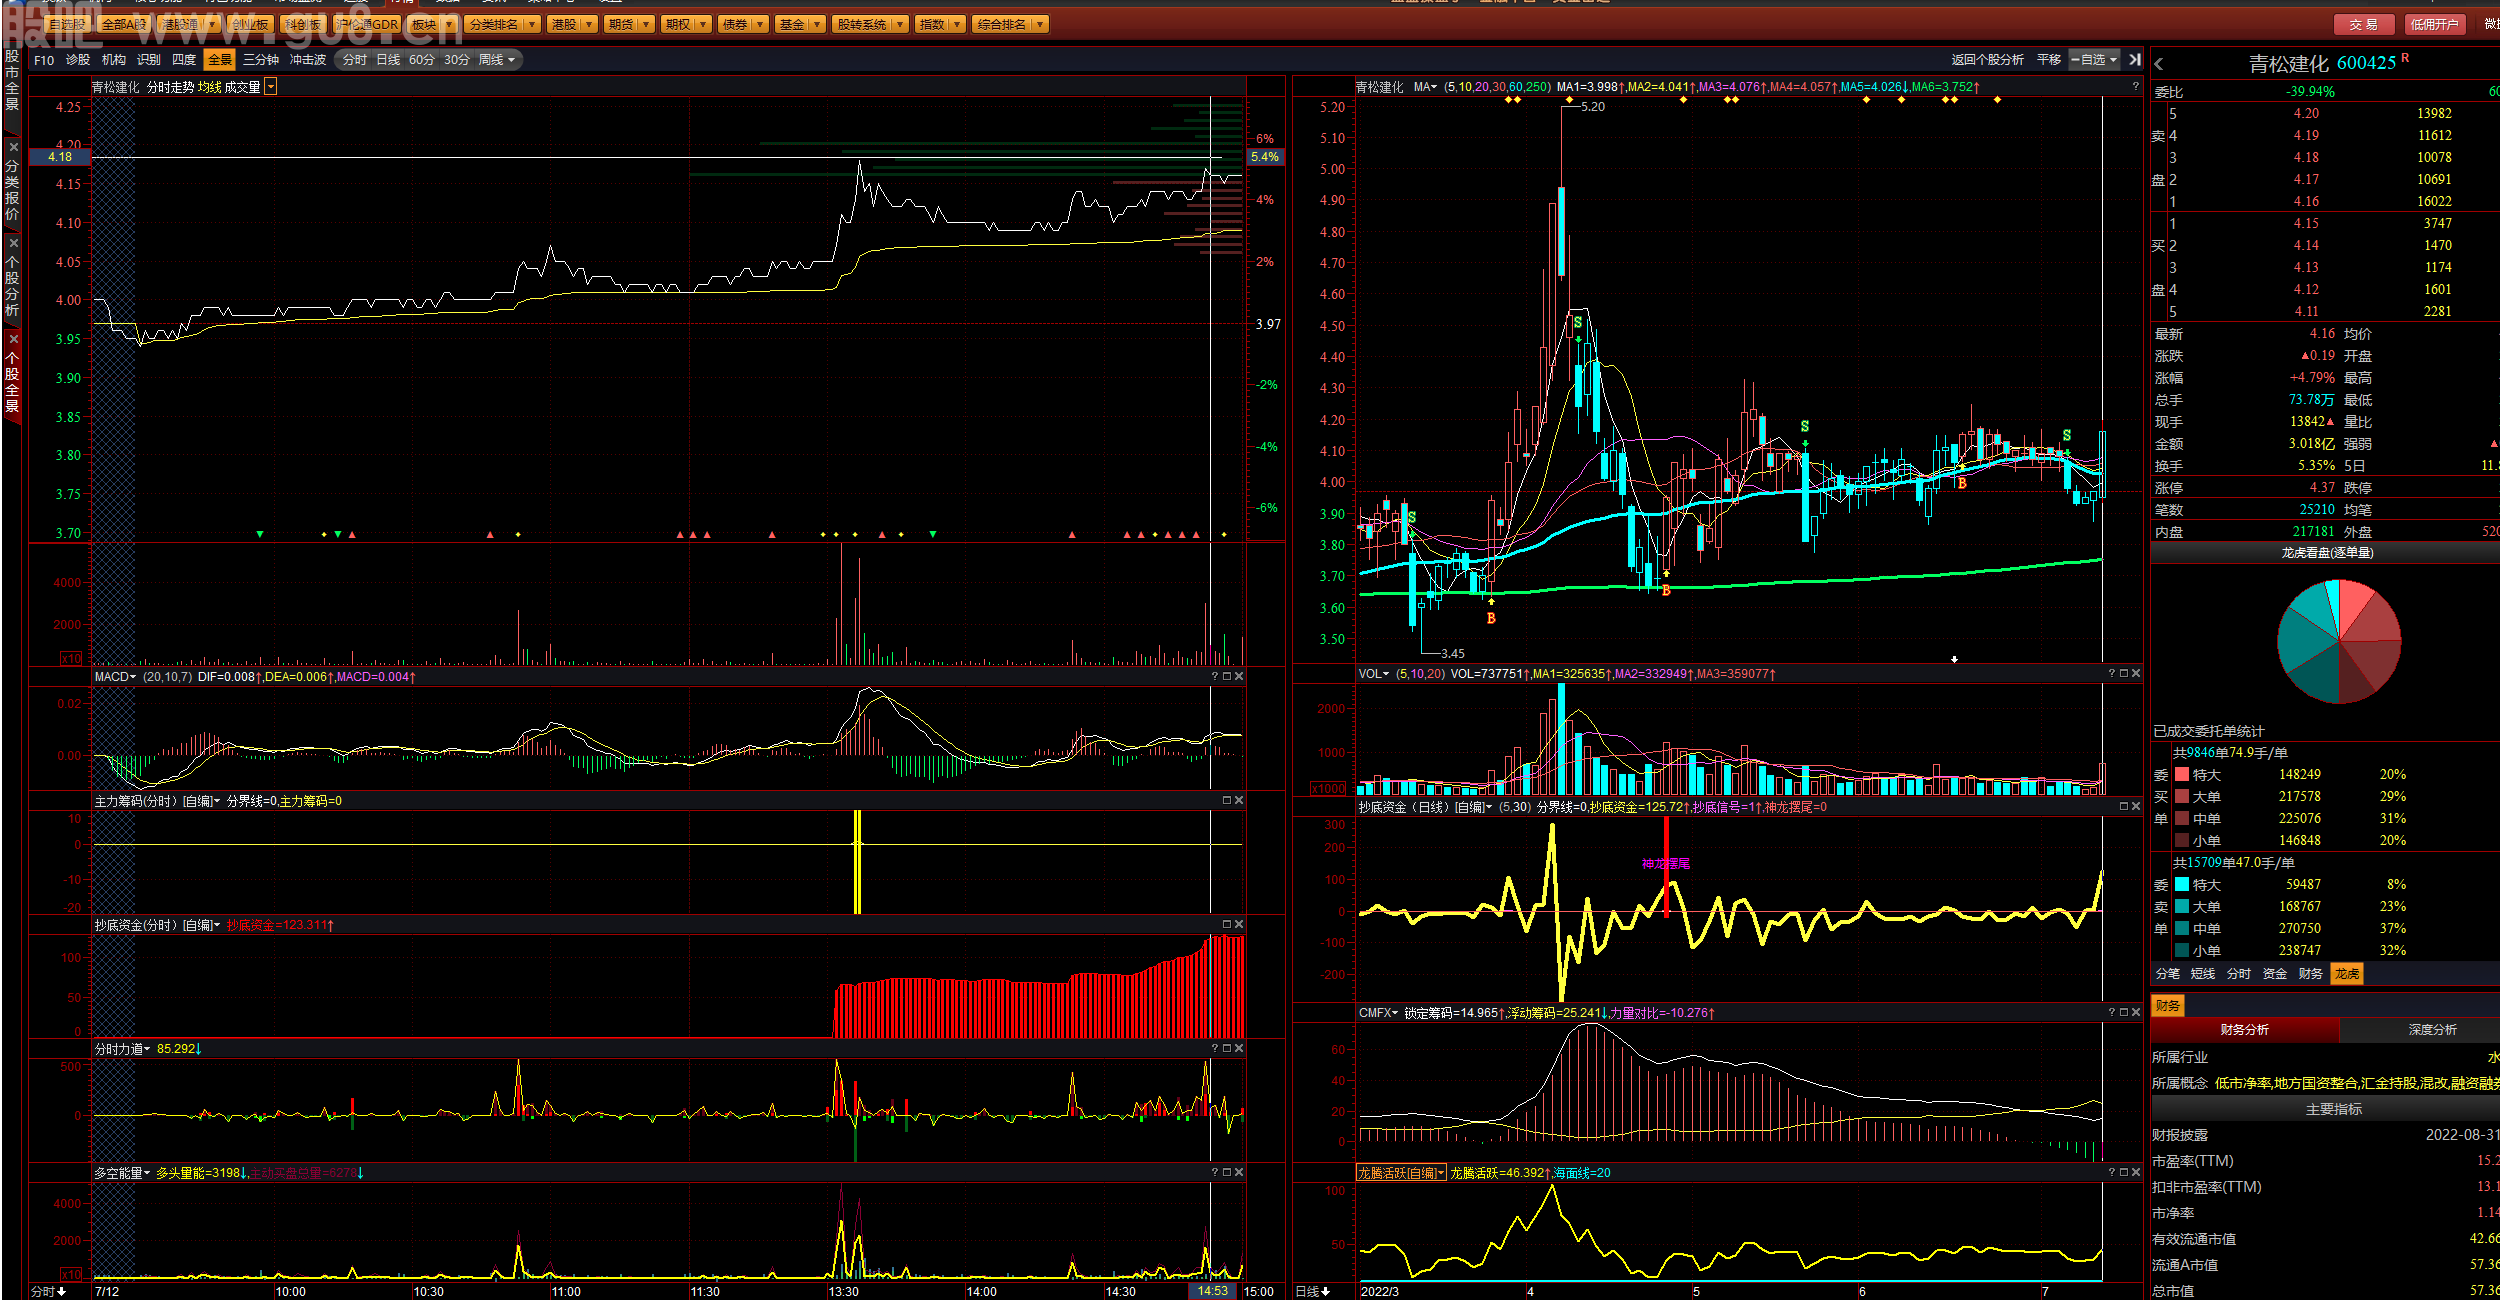The width and height of the screenshot is (2500, 1300).
Task: Close the CMFX indicator panel
Action: (2136, 1013)
